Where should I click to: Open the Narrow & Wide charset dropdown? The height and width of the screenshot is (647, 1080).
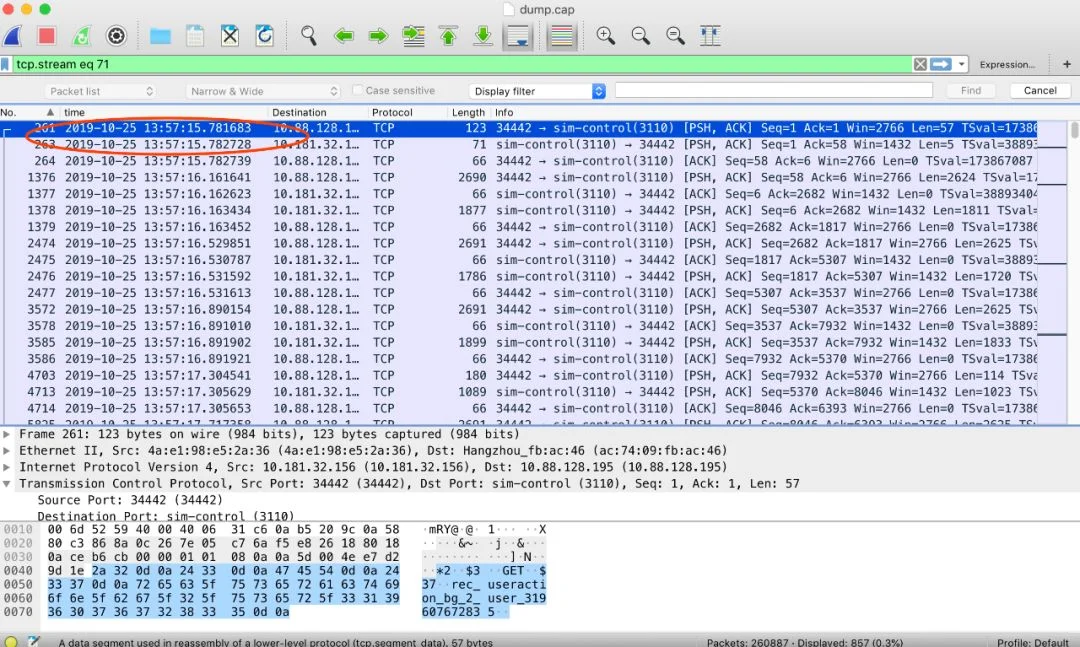tap(263, 91)
